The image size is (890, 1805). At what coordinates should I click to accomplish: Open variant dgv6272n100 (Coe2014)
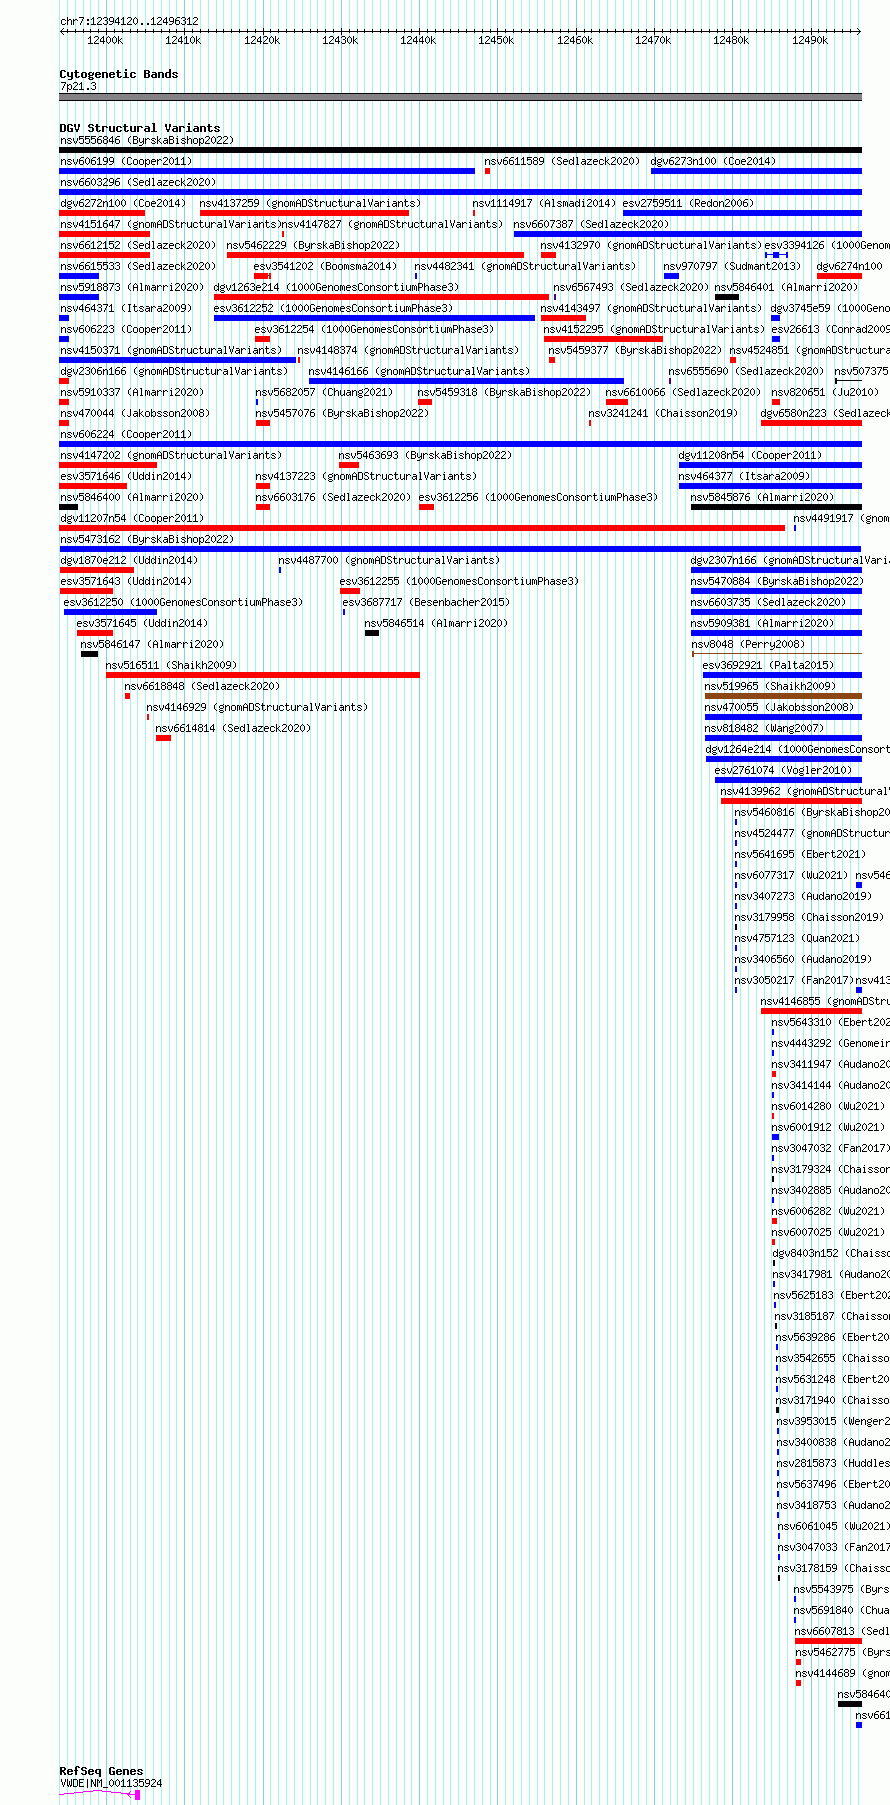click(x=123, y=203)
